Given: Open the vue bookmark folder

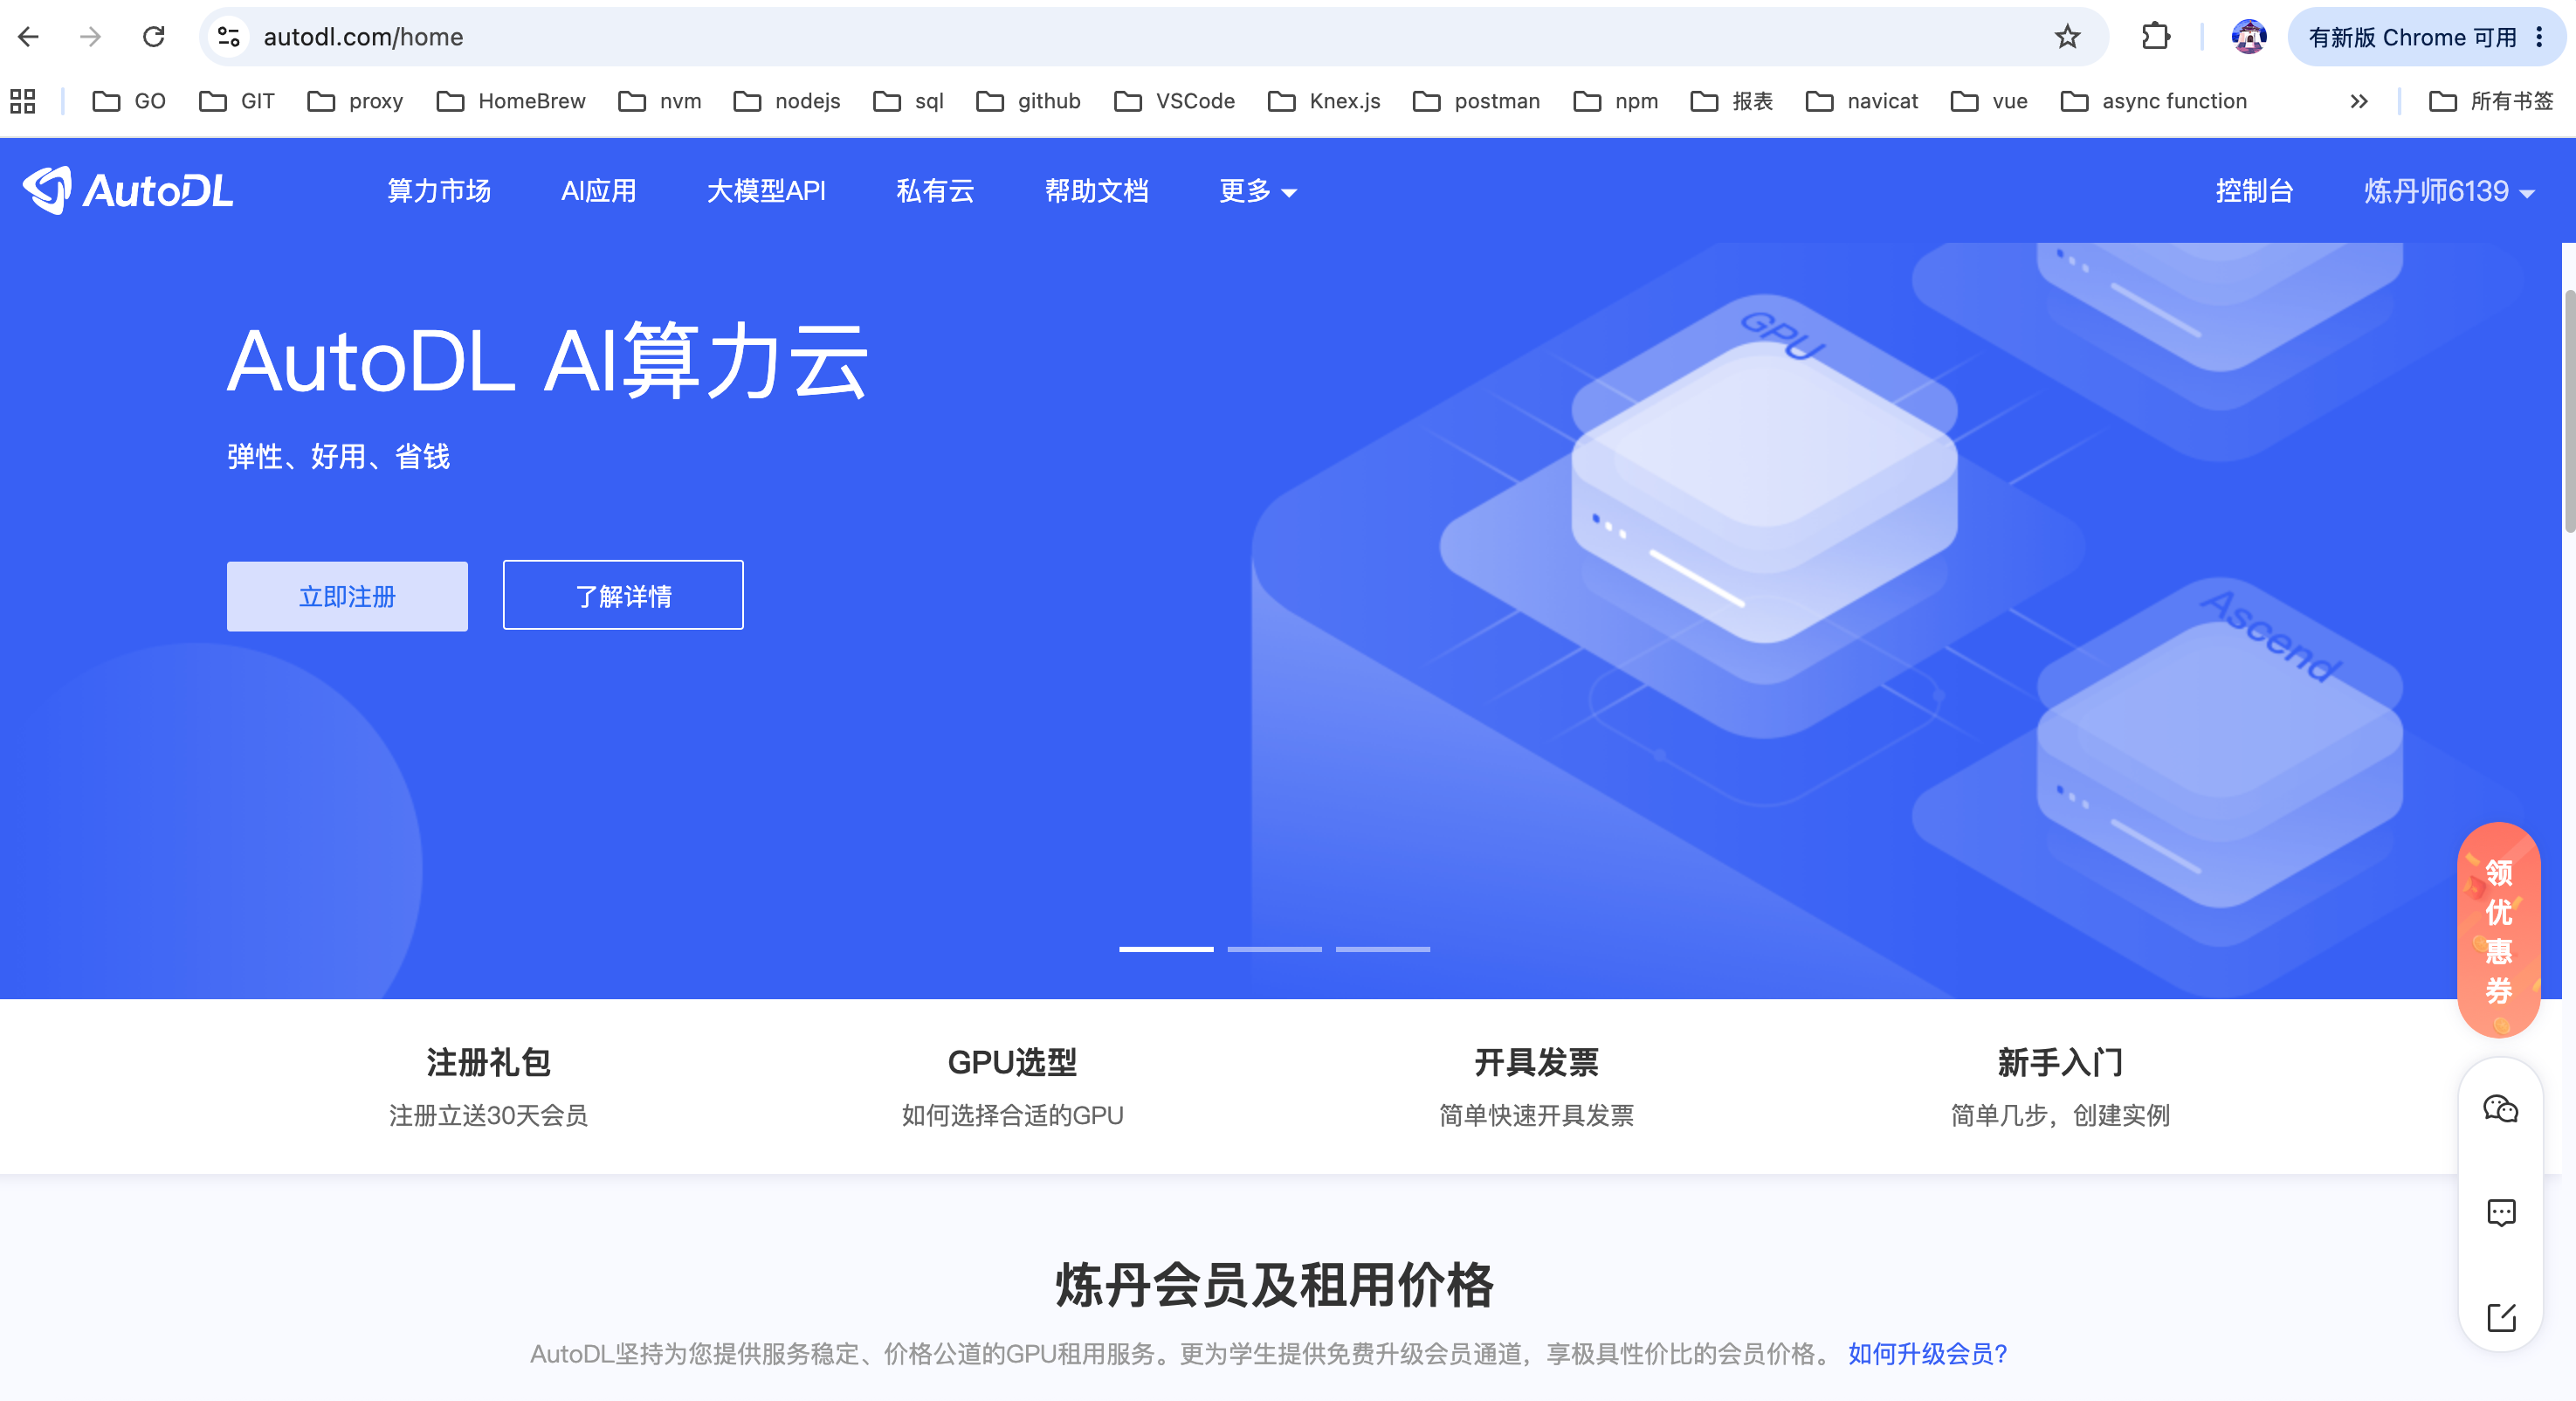Looking at the screenshot, I should click(x=1989, y=101).
